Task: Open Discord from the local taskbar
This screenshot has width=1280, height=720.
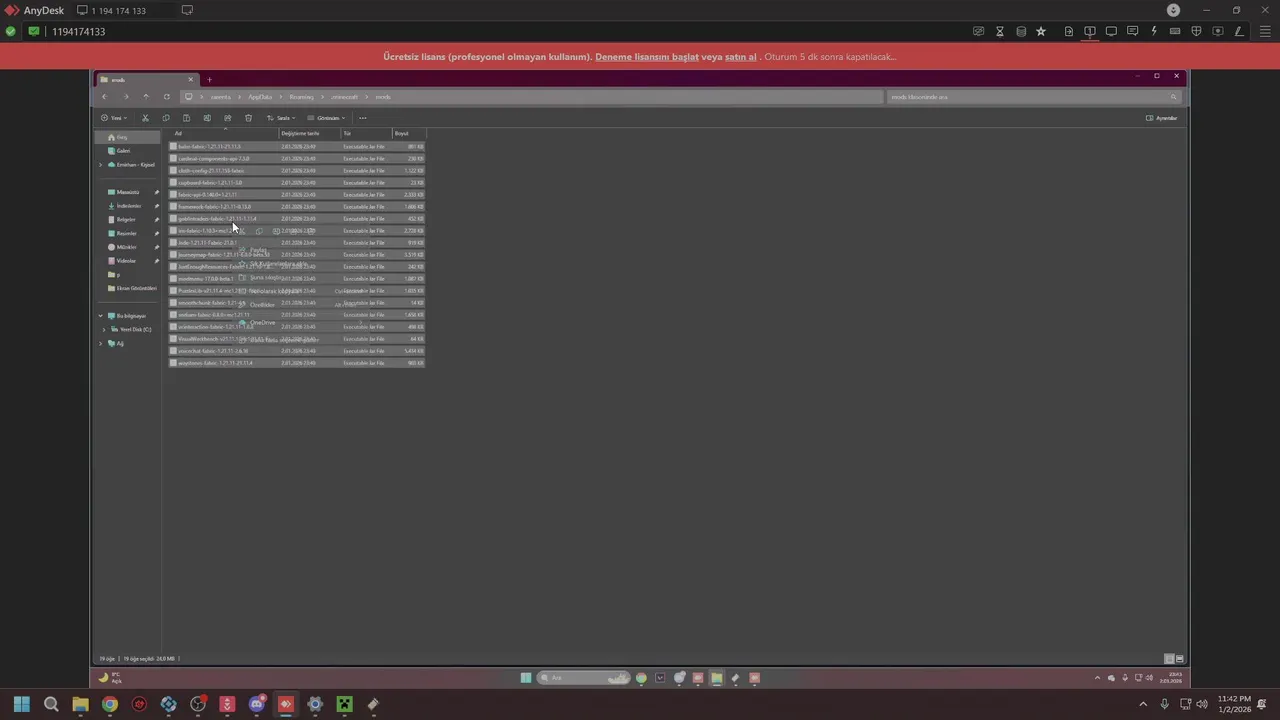Action: 257,704
